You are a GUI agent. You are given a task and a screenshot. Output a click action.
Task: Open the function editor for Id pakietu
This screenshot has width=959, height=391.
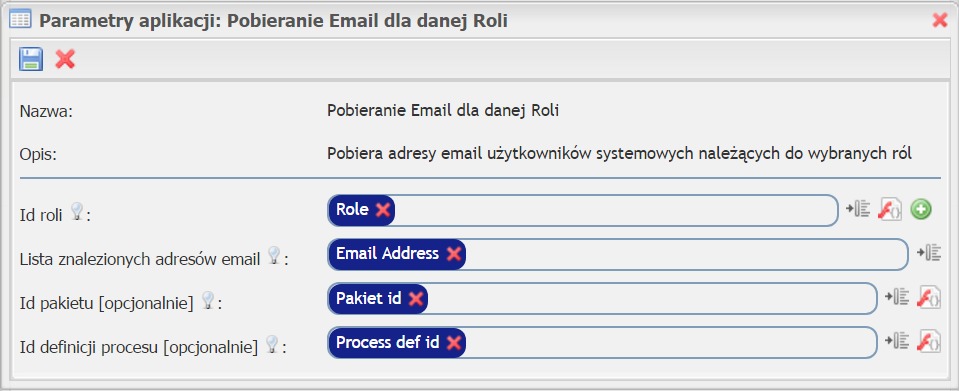click(928, 298)
